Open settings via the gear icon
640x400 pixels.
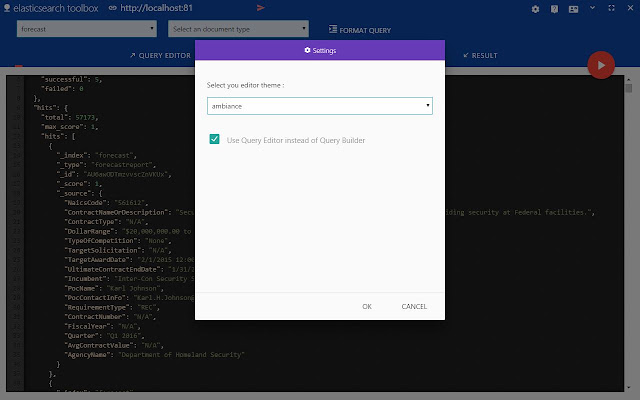[x=536, y=9]
